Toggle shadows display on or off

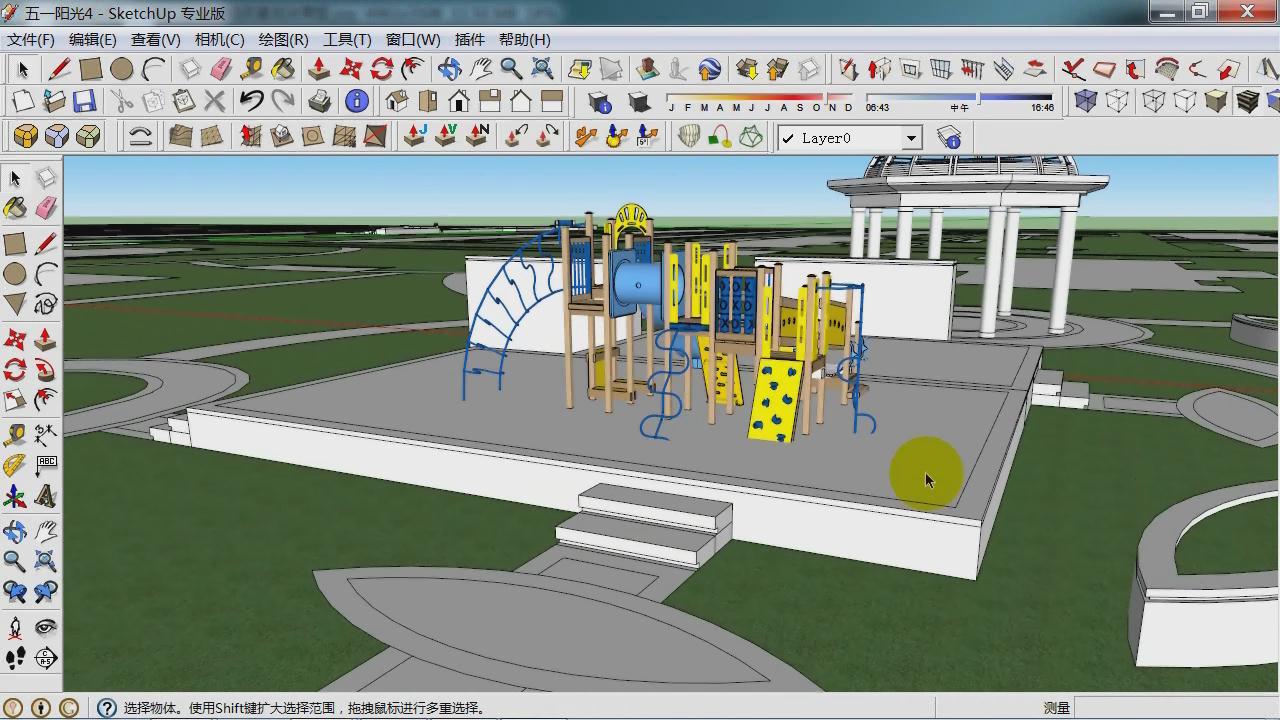pyautogui.click(x=637, y=101)
